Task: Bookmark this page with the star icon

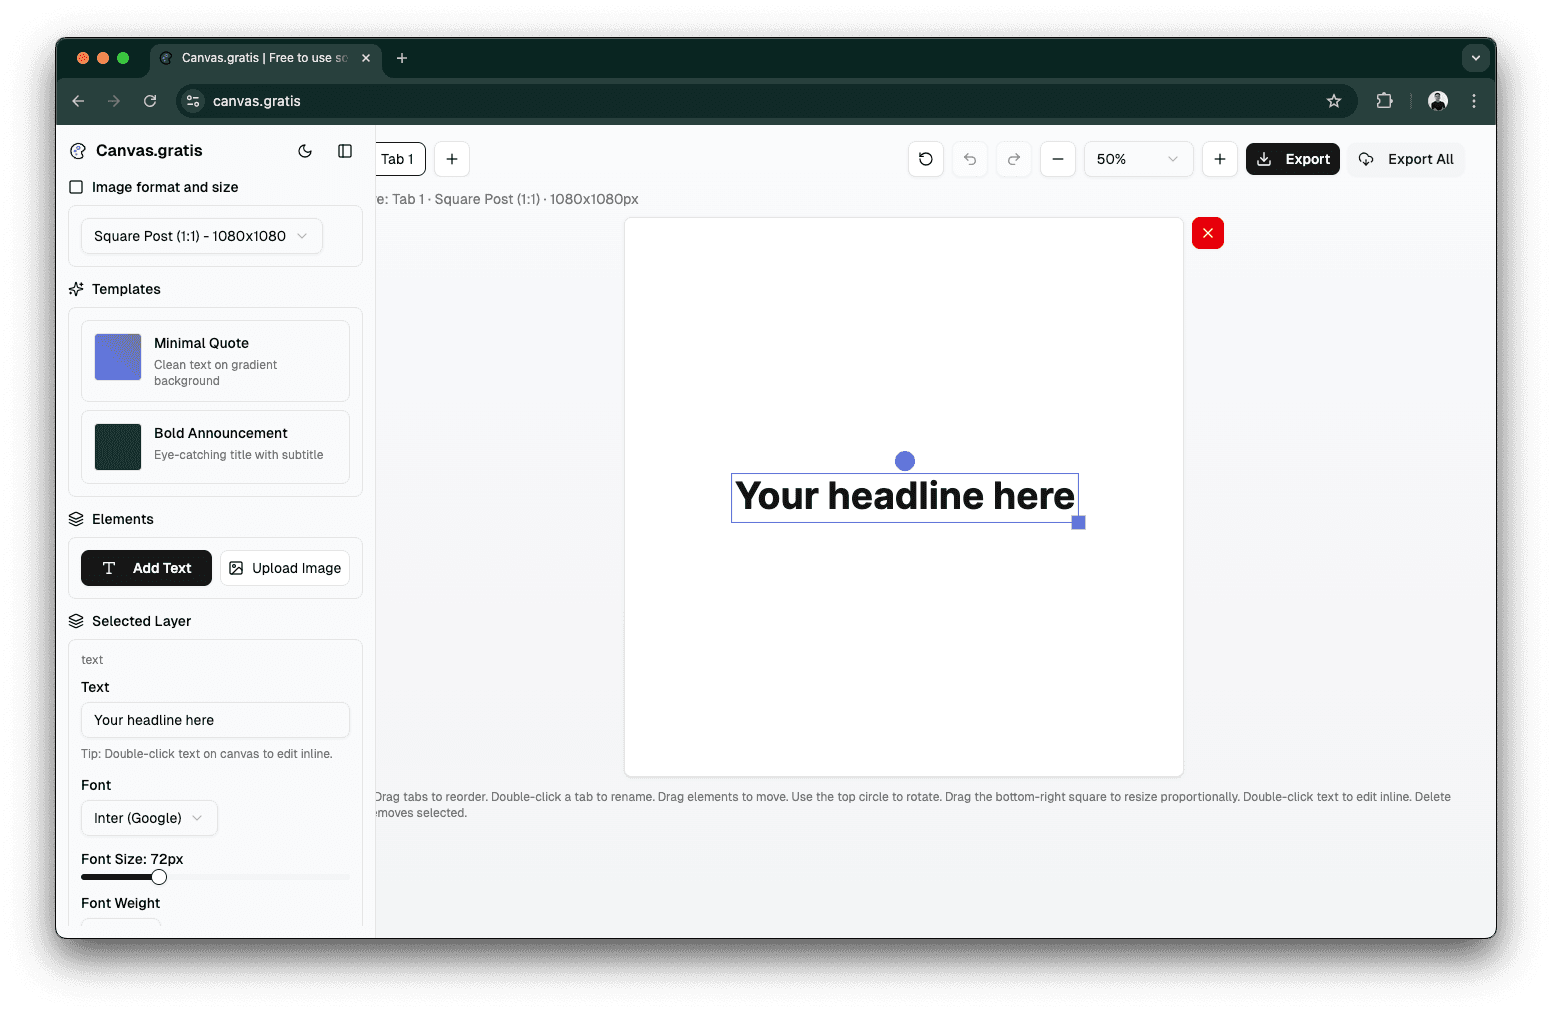Action: coord(1334,101)
